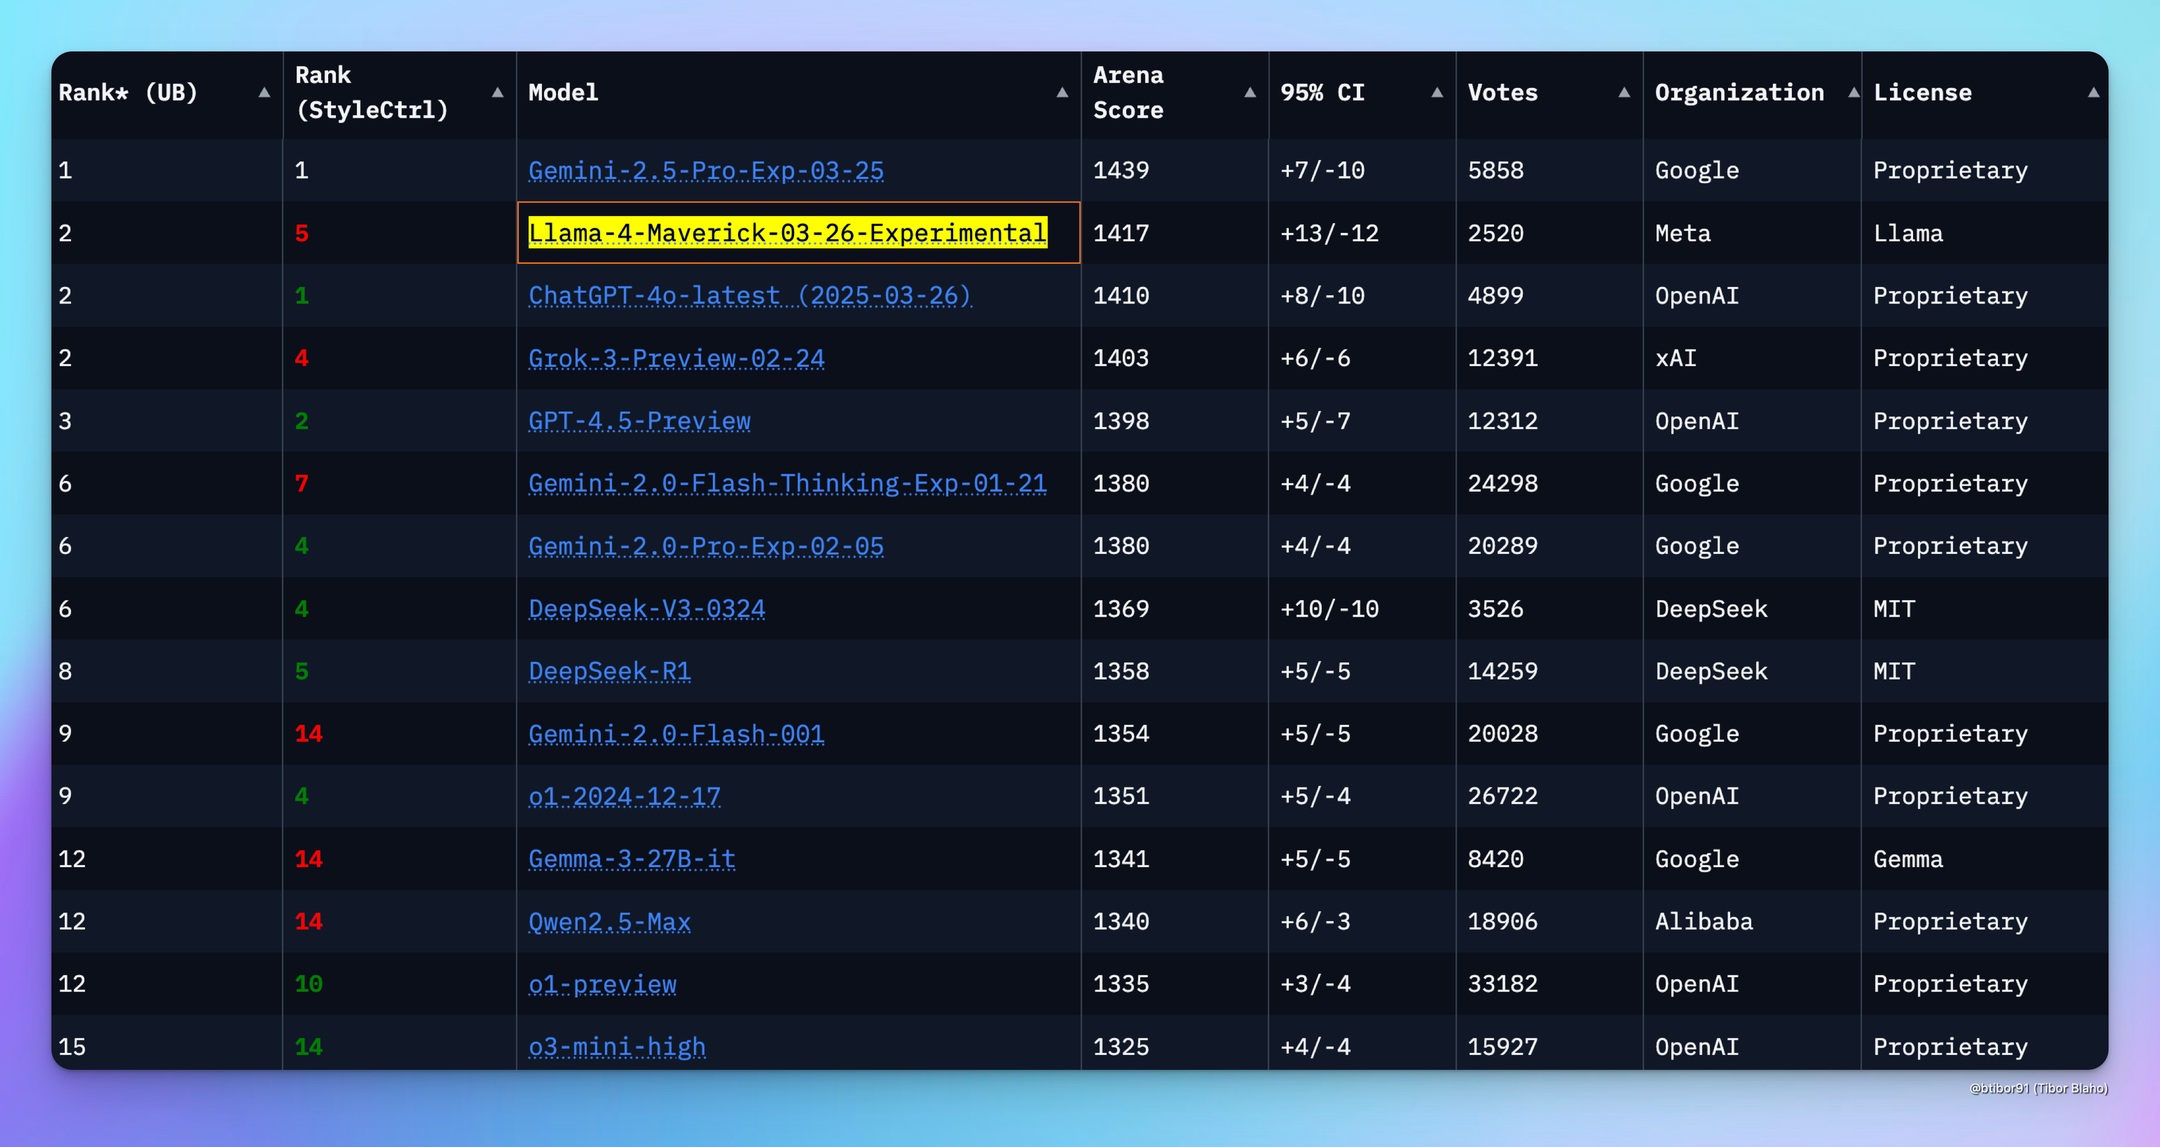Open Gemma-3-27B-it model link
Image resolution: width=2160 pixels, height=1147 pixels.
click(x=632, y=859)
